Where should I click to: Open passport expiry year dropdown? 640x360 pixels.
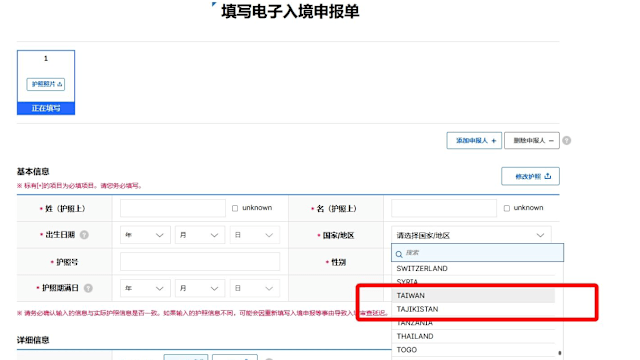[145, 288]
